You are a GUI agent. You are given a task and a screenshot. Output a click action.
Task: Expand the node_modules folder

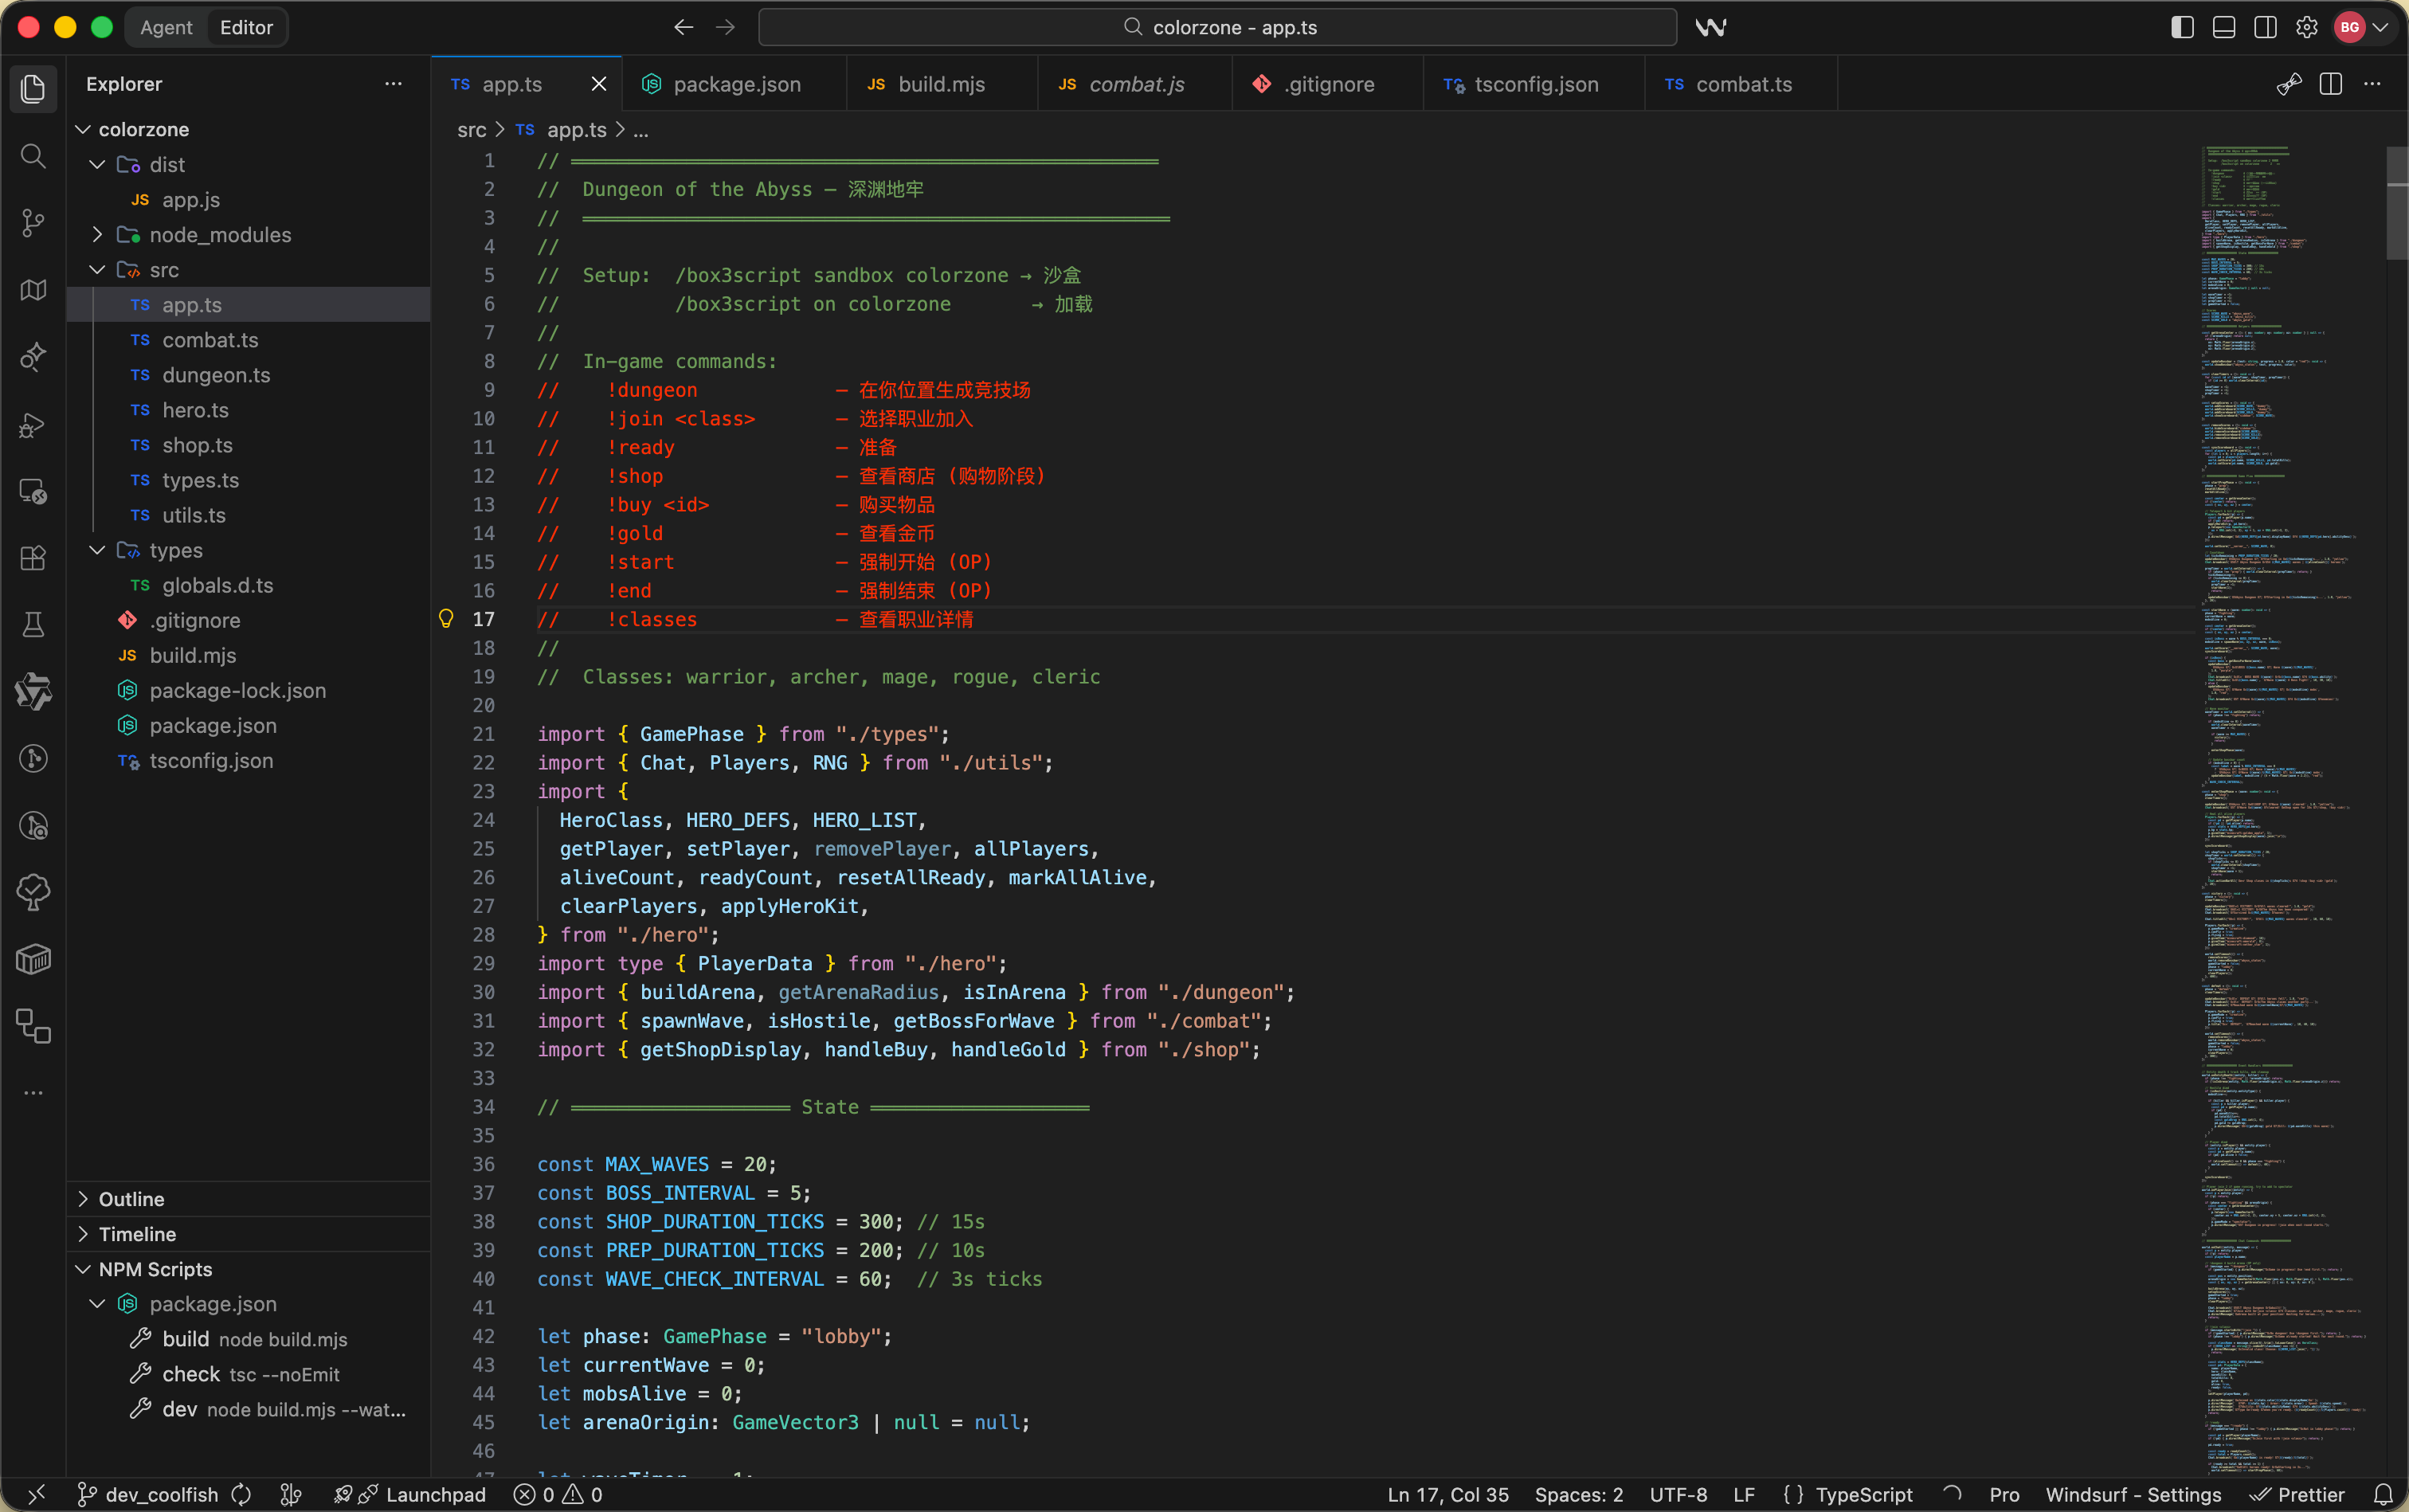pos(97,234)
